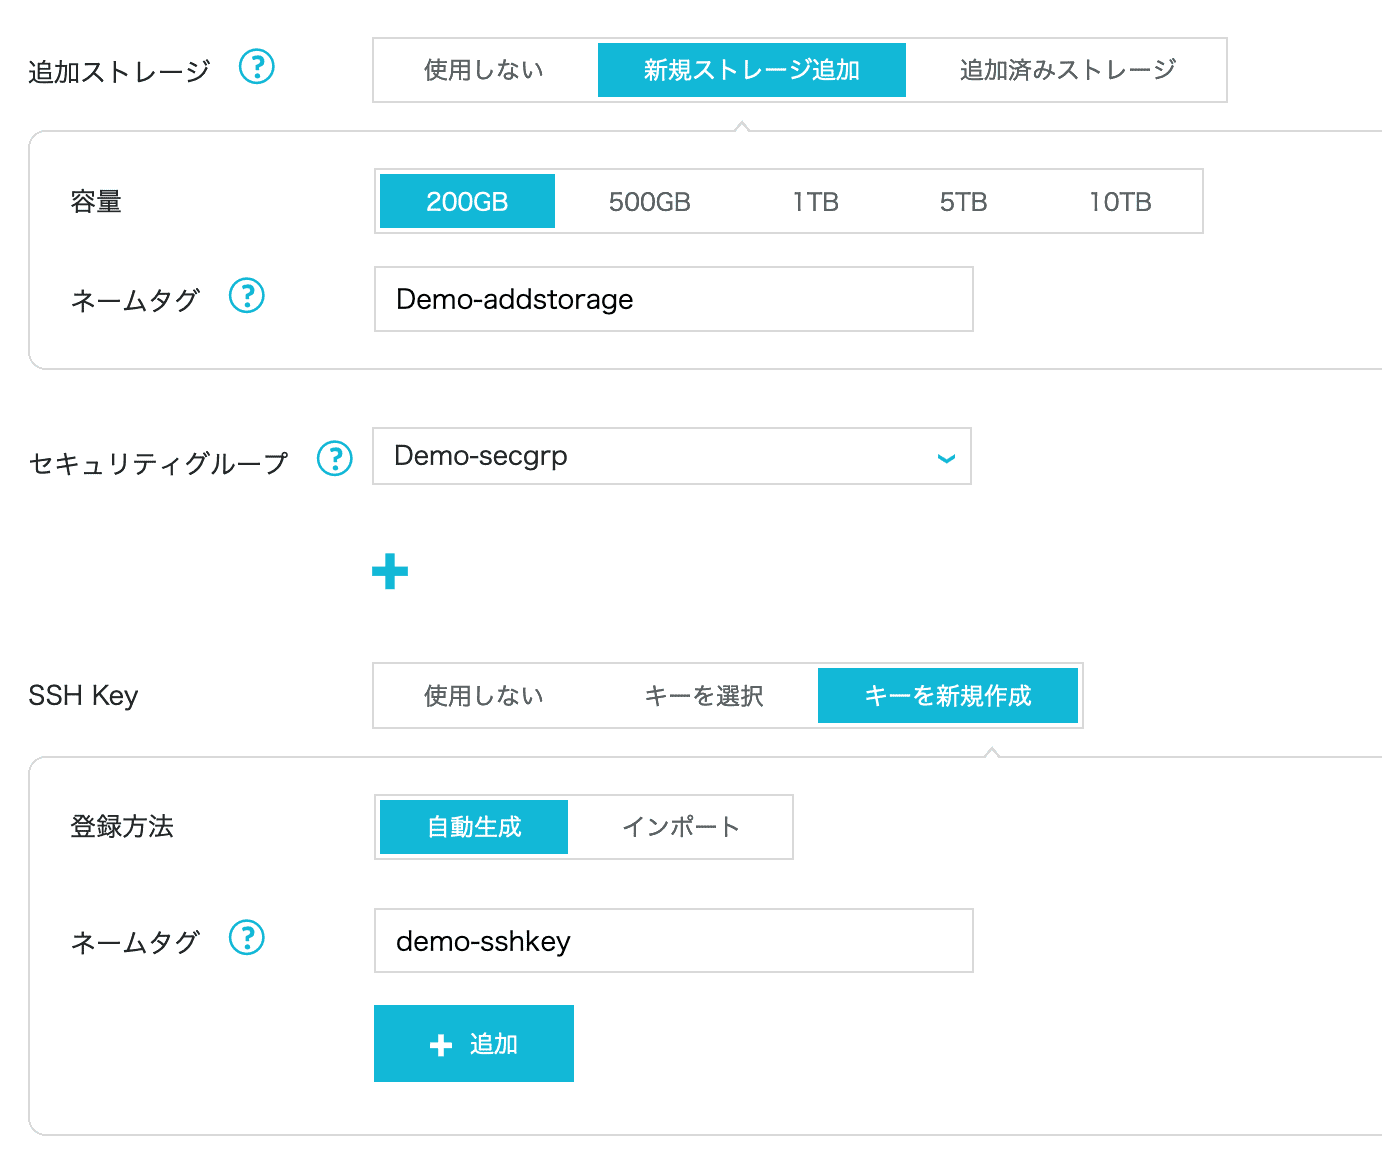Screen dimensions: 1382x1162
Task: Select 使用しない for additional storage
Action: 484,70
